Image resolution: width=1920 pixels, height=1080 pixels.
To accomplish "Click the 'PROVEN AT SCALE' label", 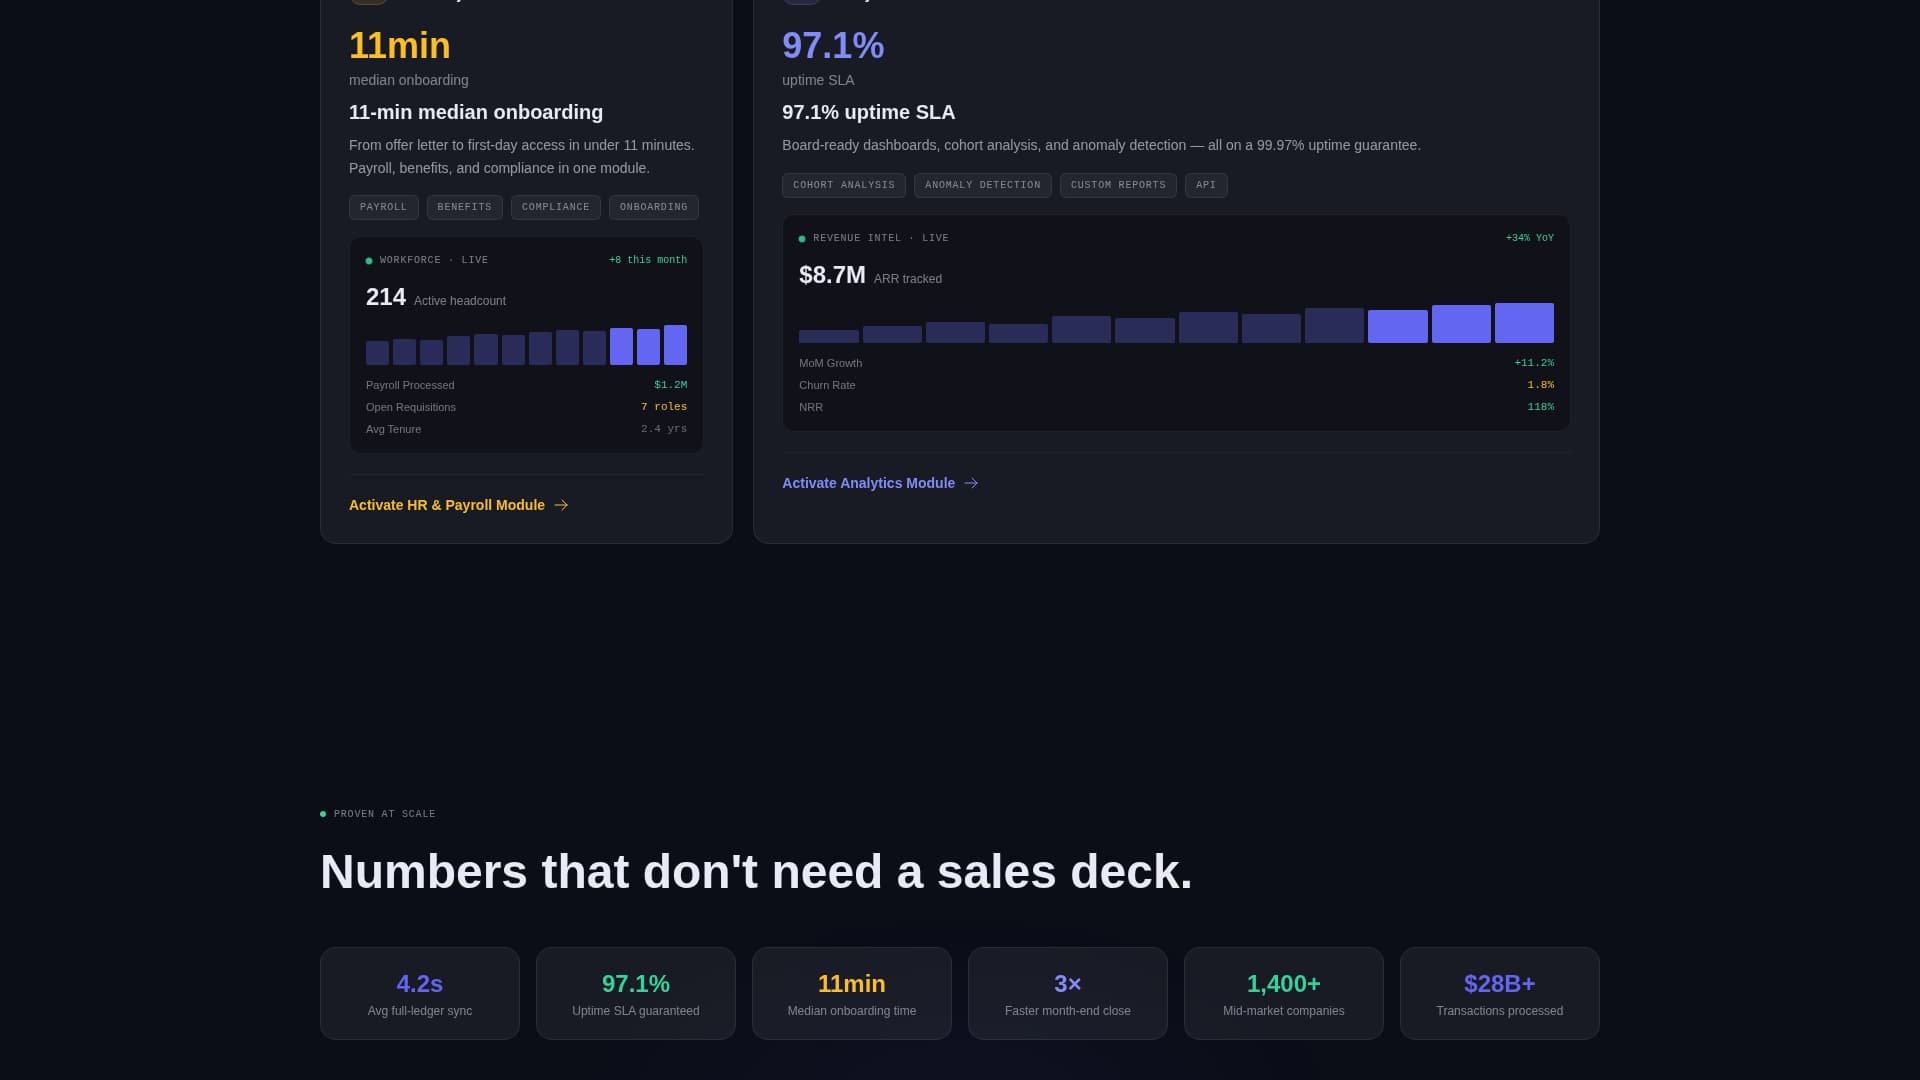I will pos(385,814).
